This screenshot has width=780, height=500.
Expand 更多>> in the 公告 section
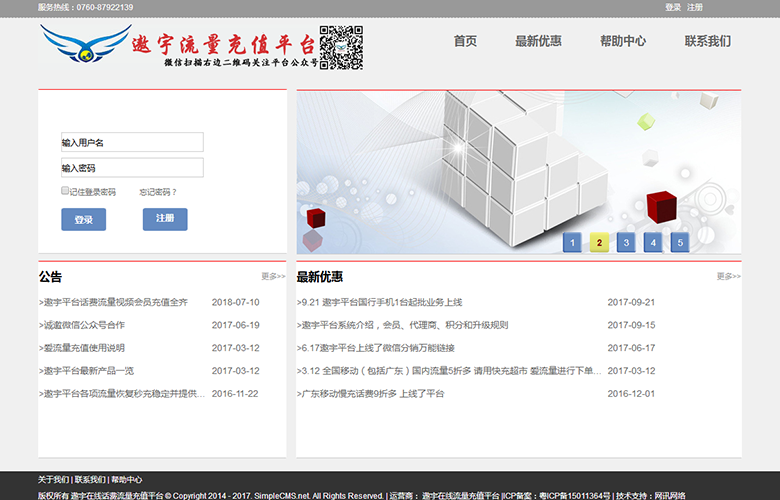click(x=273, y=277)
